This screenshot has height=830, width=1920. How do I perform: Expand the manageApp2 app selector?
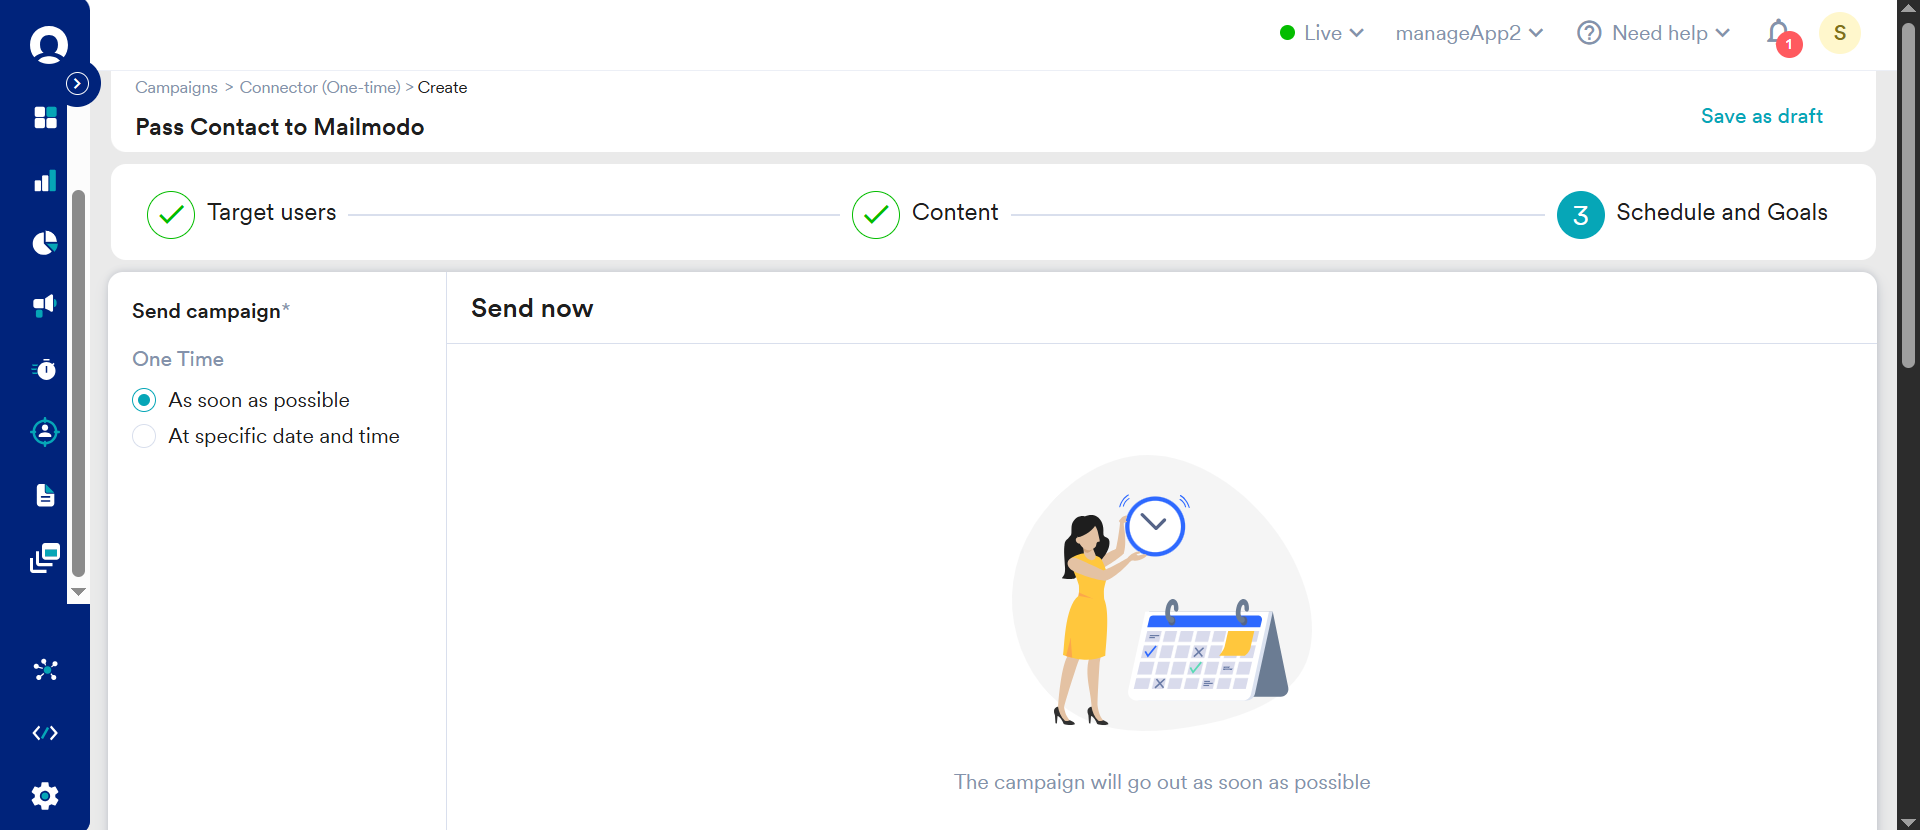1468,33
